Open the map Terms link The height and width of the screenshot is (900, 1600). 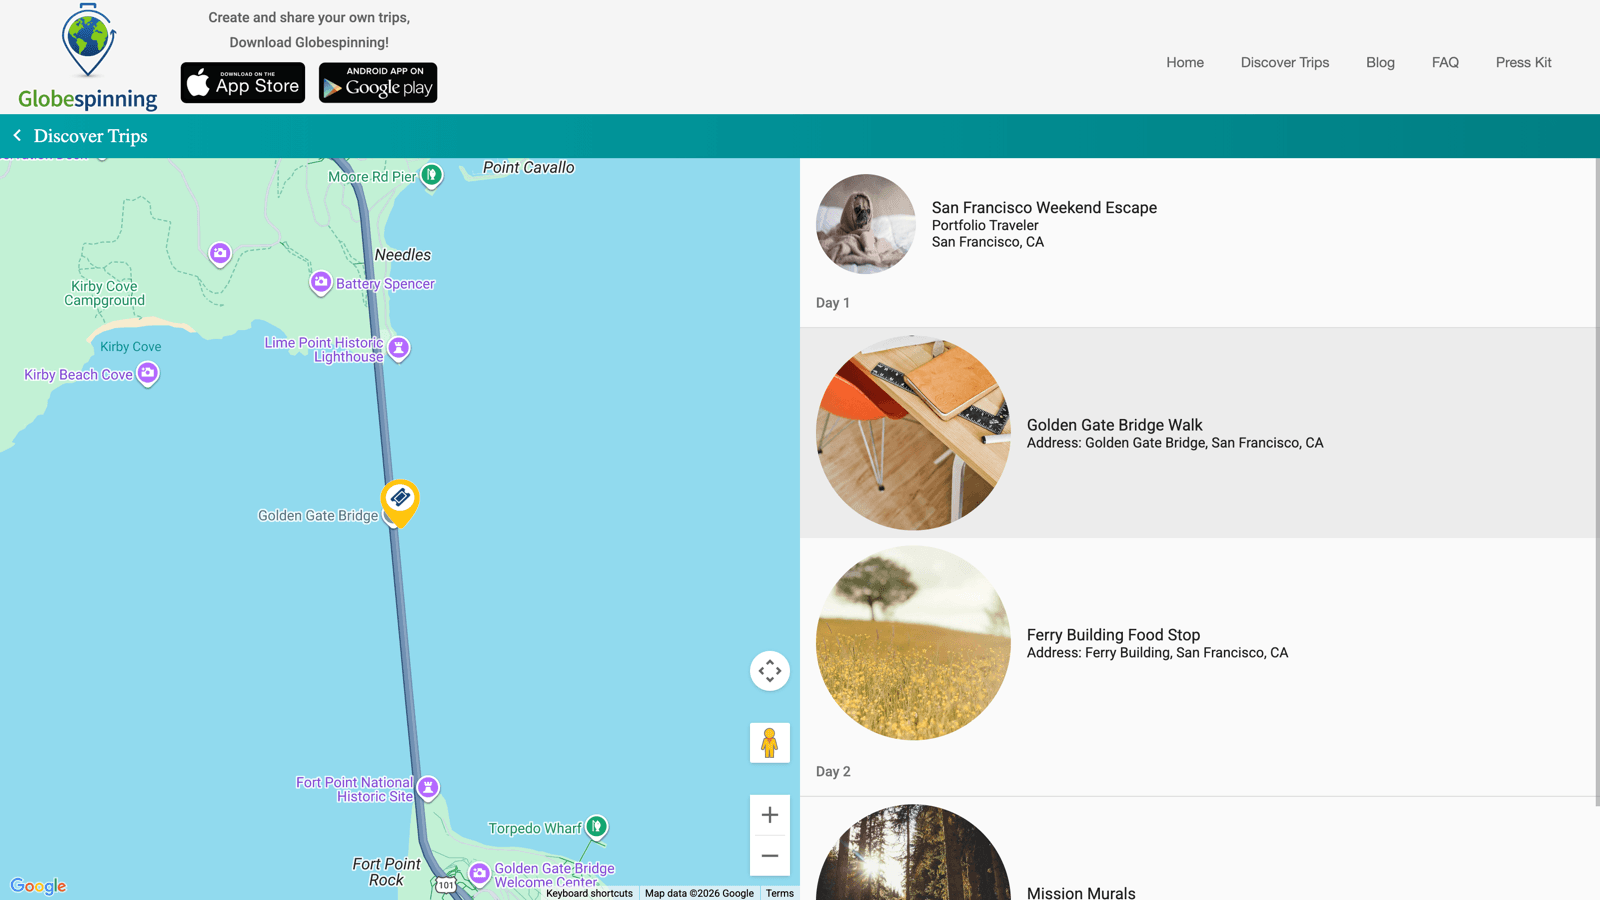tap(779, 893)
